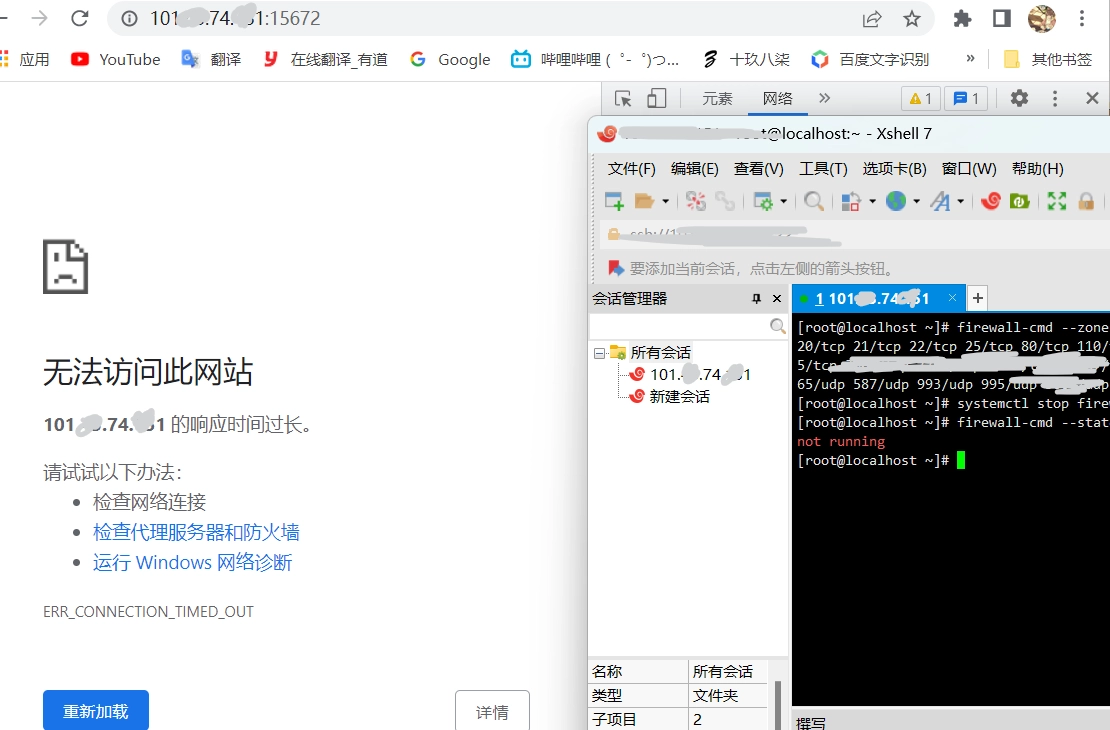Toggle pin on the session manager panel
The image size is (1110, 730).
756,299
